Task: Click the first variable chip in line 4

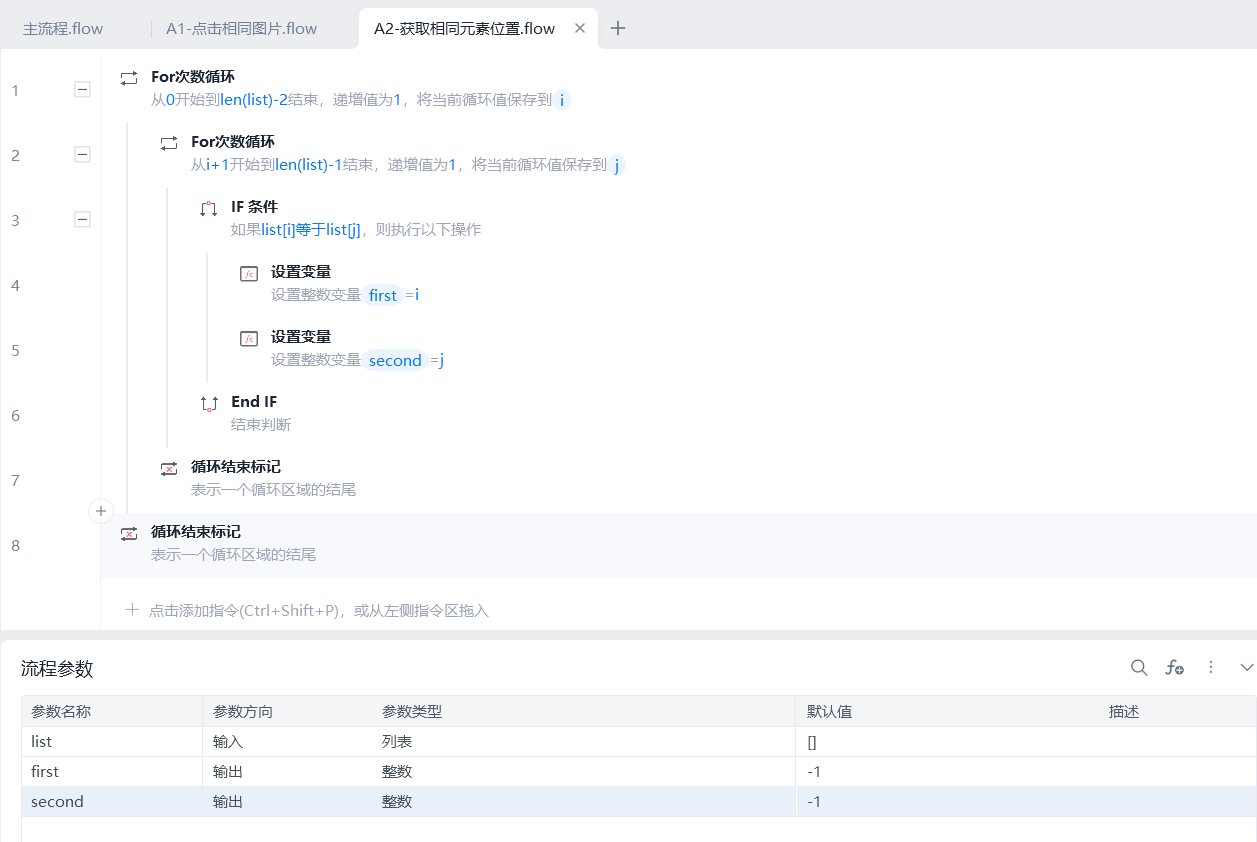Action: [383, 295]
